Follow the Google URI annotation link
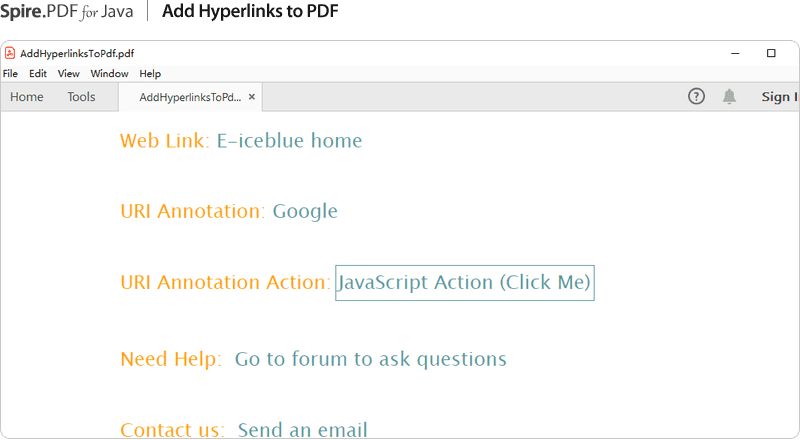Image resolution: width=800 pixels, height=440 pixels. tap(305, 211)
